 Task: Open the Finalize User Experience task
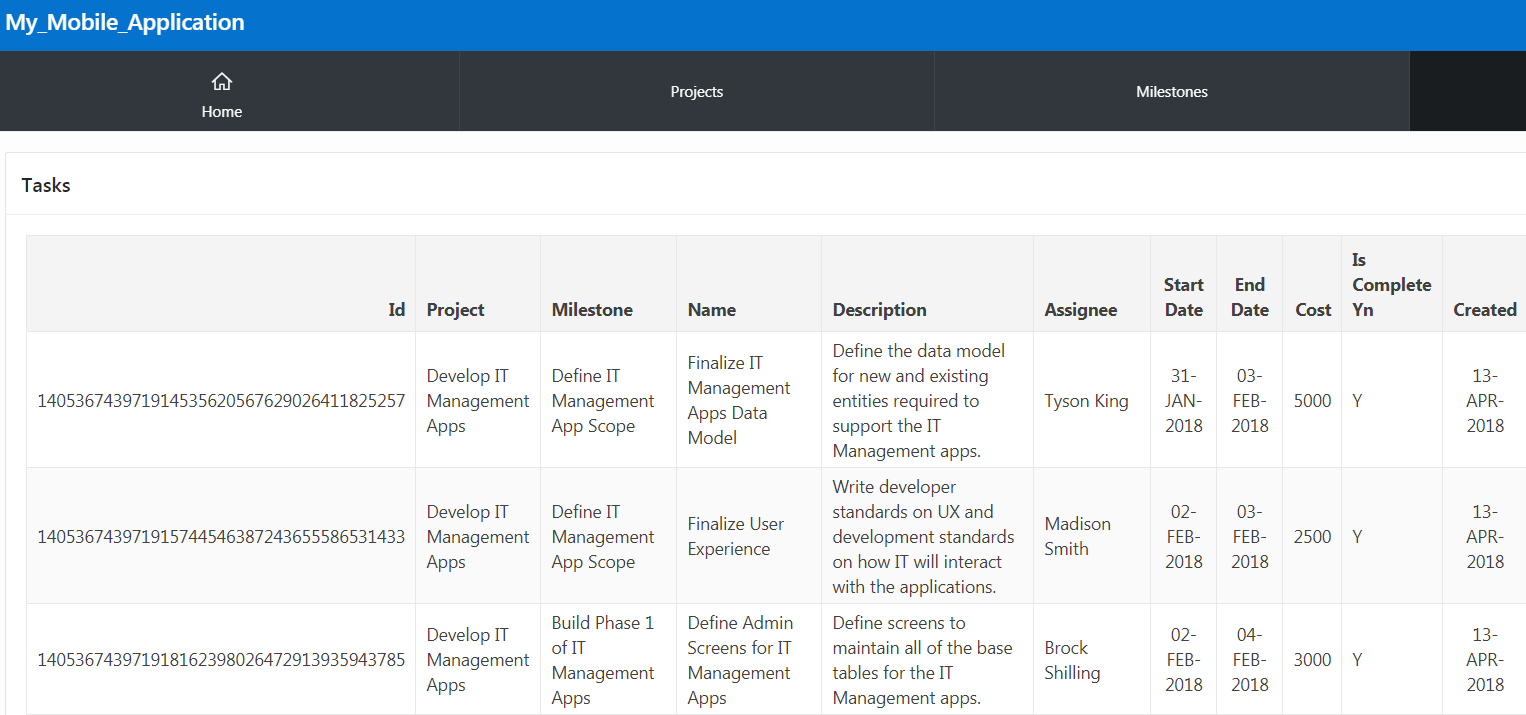[x=735, y=536]
